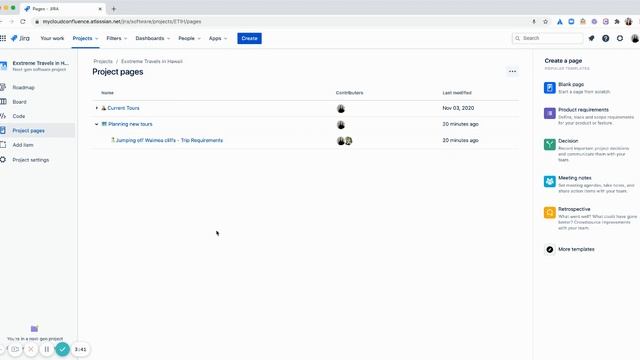Click the Project pages sidebar icon
The height and width of the screenshot is (360, 640).
(x=3, y=131)
